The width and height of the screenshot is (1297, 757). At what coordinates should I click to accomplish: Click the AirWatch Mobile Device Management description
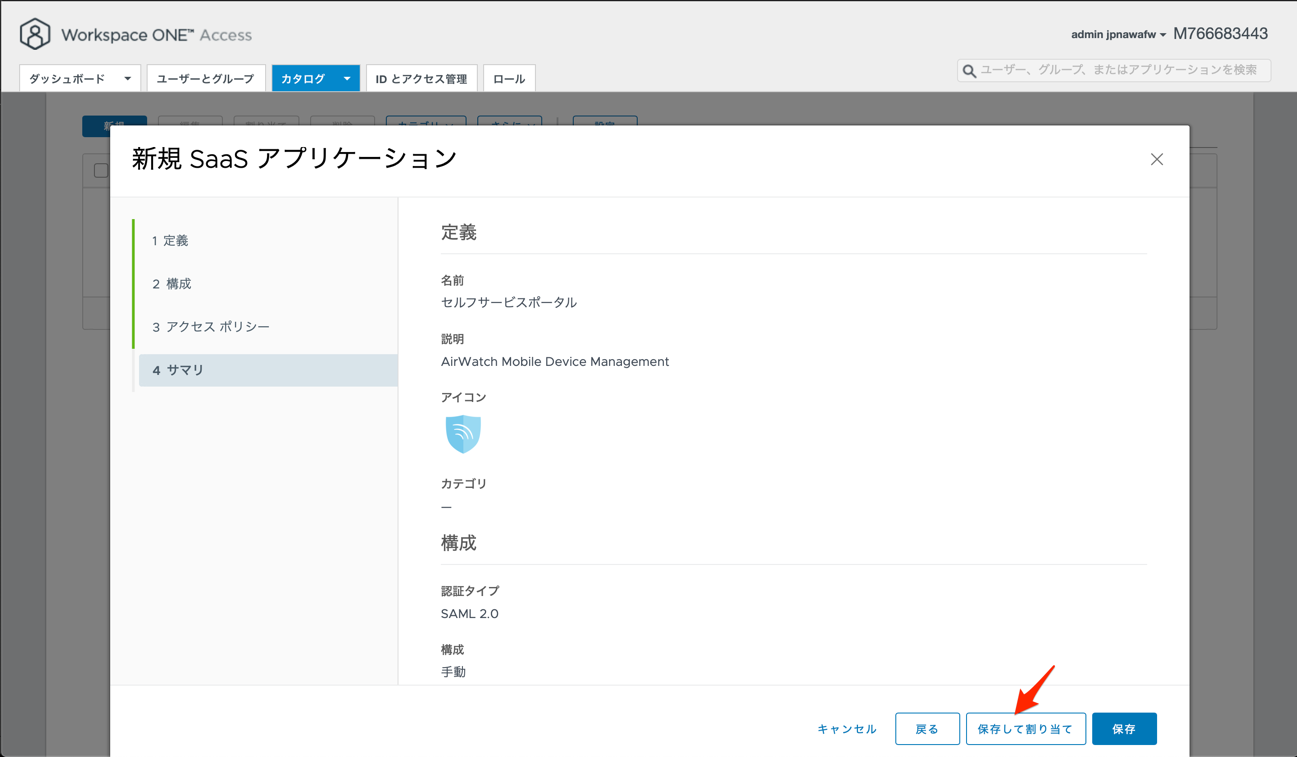[555, 362]
